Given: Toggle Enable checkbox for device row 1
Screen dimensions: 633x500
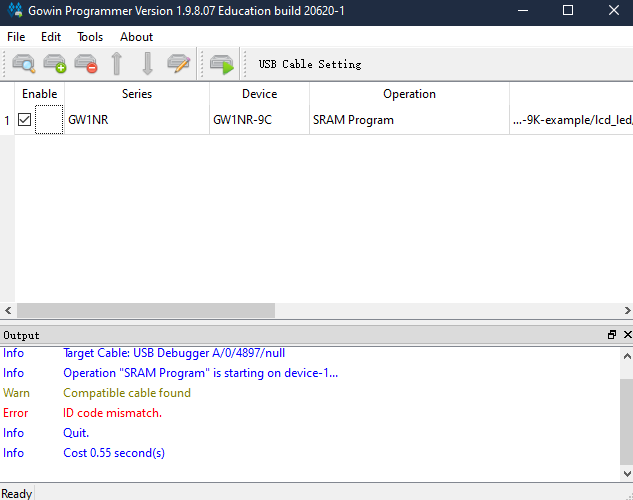Looking at the screenshot, I should pyautogui.click(x=25, y=119).
